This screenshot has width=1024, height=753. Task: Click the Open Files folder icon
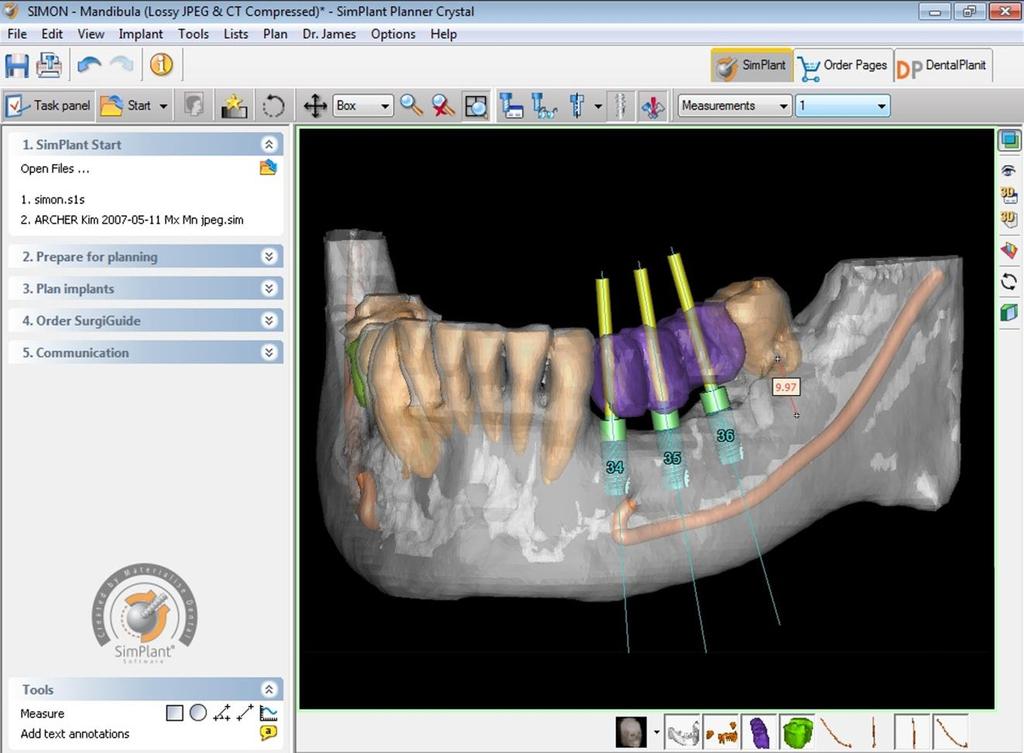click(x=268, y=168)
